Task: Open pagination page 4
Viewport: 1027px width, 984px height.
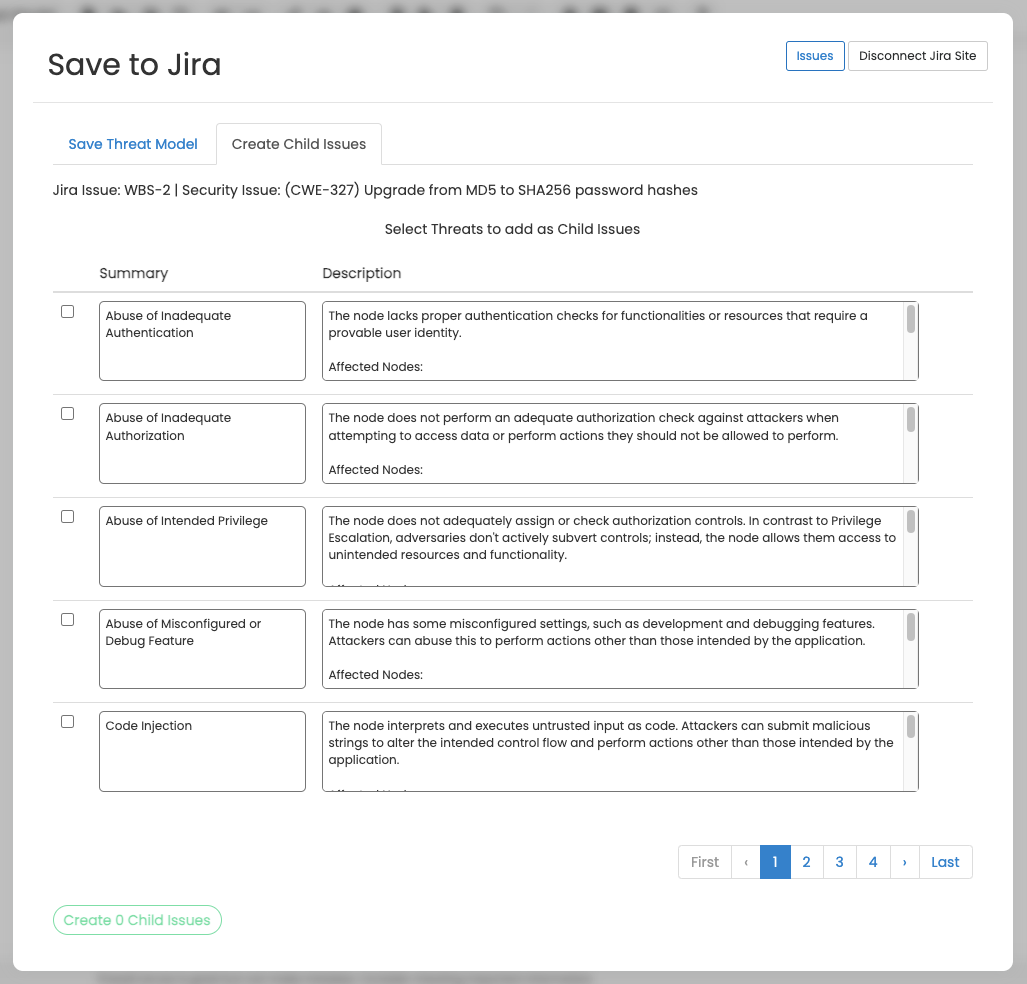Action: point(873,862)
